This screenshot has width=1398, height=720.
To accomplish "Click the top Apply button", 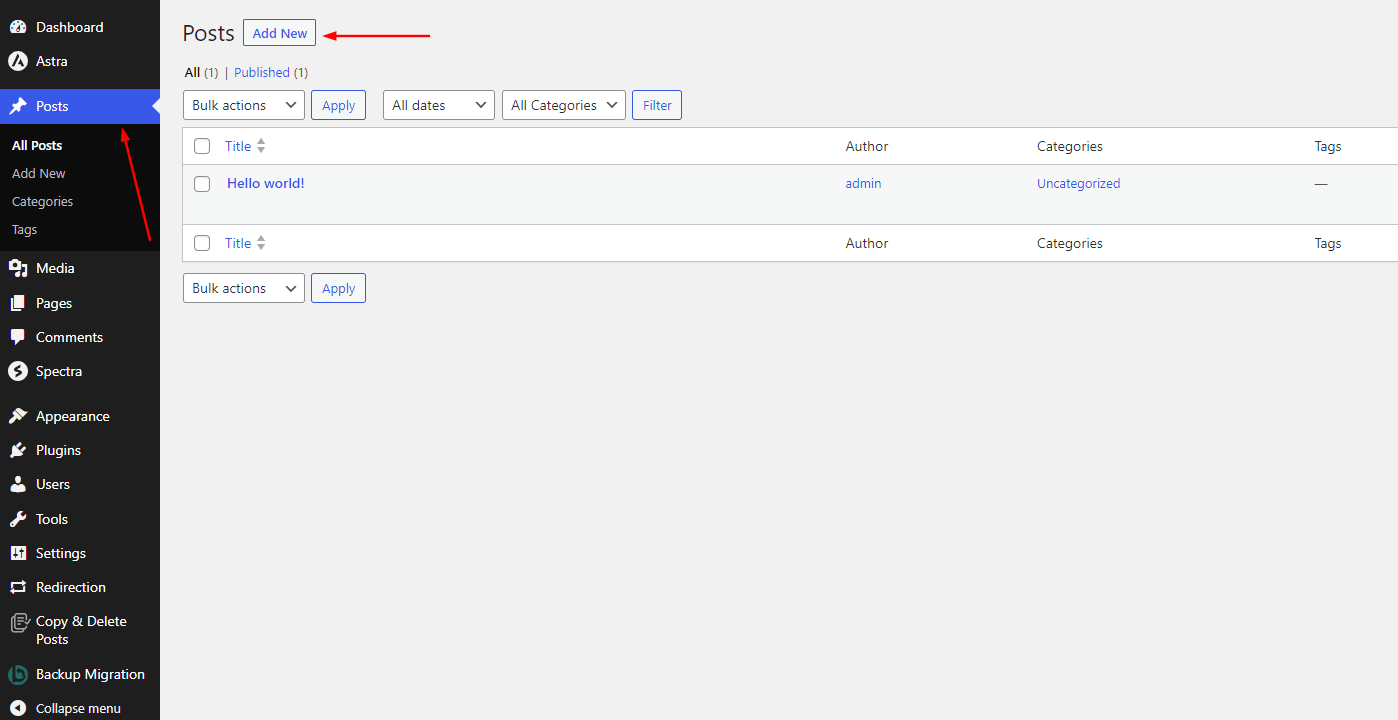I will [x=339, y=105].
